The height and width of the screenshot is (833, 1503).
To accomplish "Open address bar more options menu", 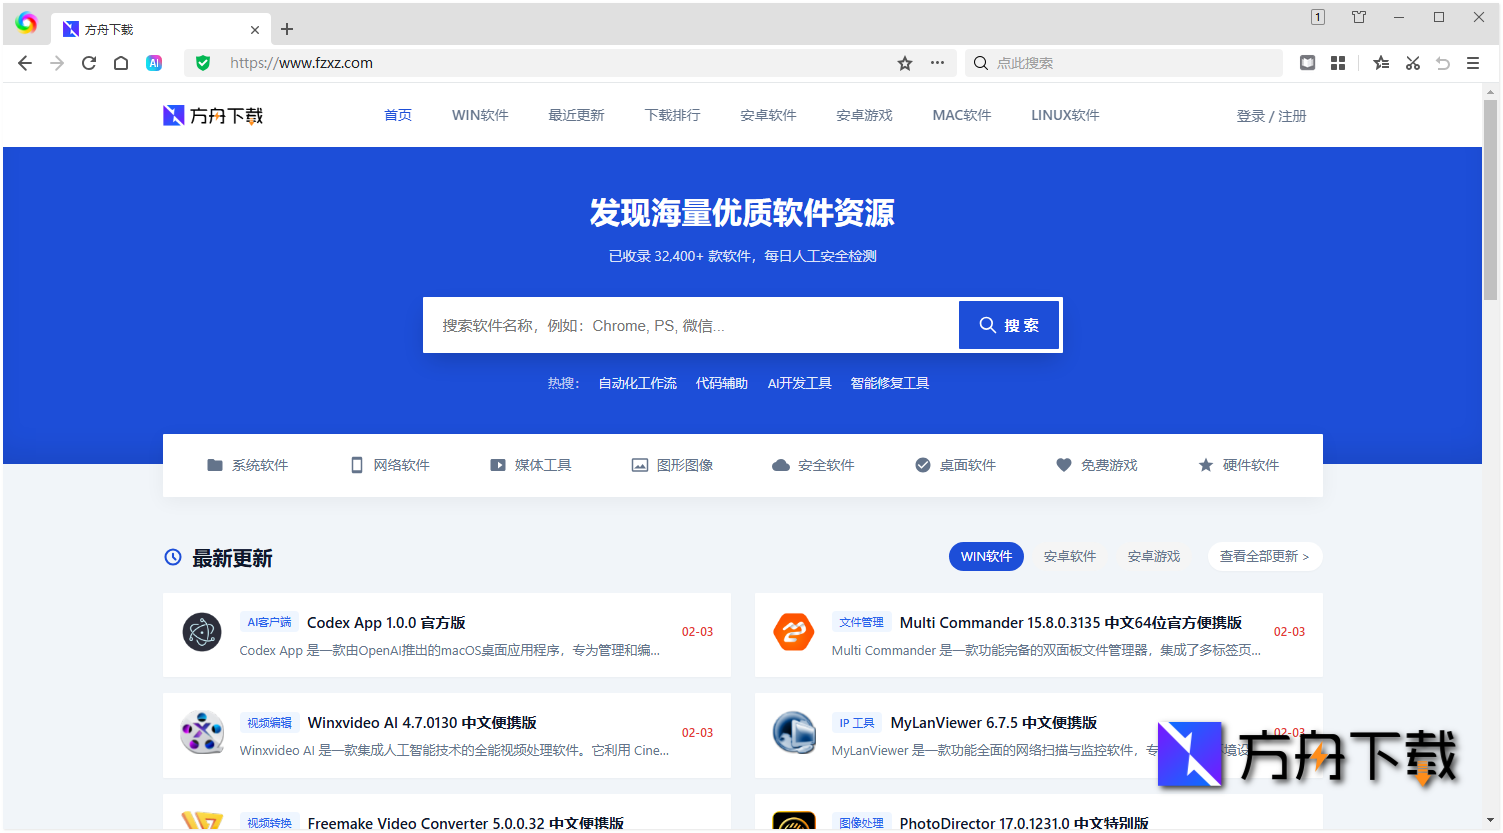I will 937,62.
